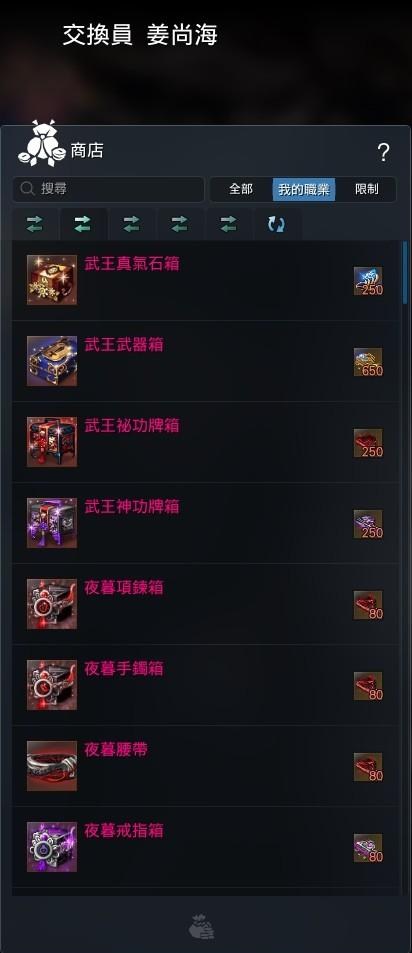The image size is (412, 953).
Task: Click the help question mark icon
Action: pyautogui.click(x=383, y=152)
